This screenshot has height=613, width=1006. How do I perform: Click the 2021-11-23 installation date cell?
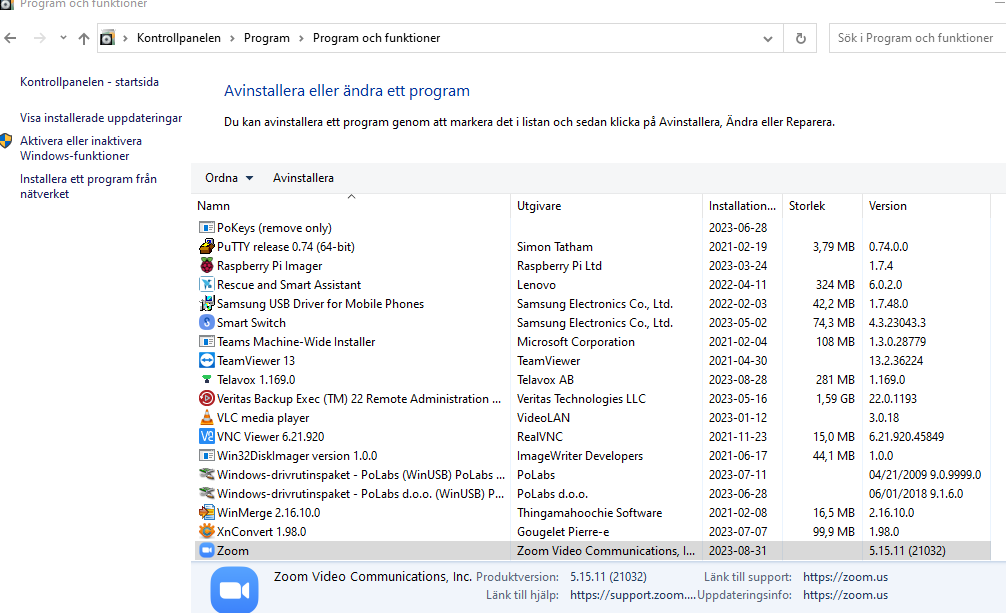[x=738, y=436]
